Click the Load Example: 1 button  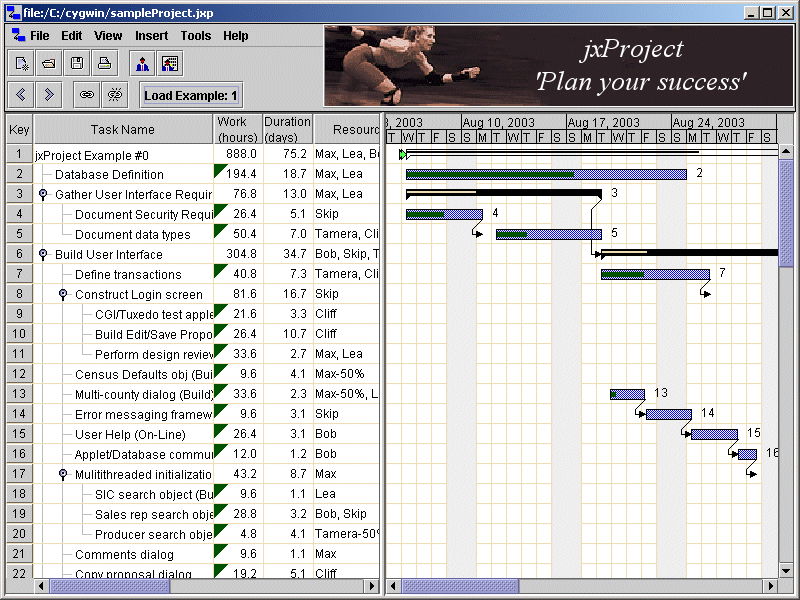click(191, 95)
